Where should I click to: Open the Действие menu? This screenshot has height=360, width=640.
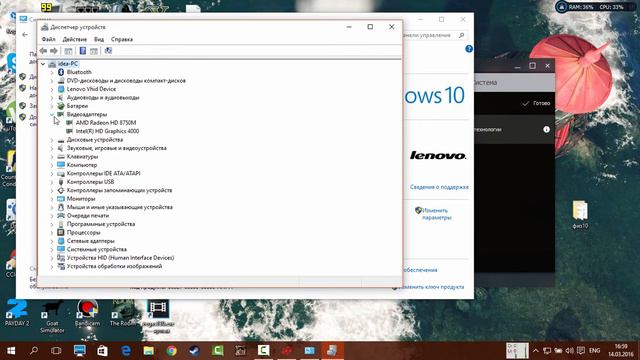tap(75, 39)
